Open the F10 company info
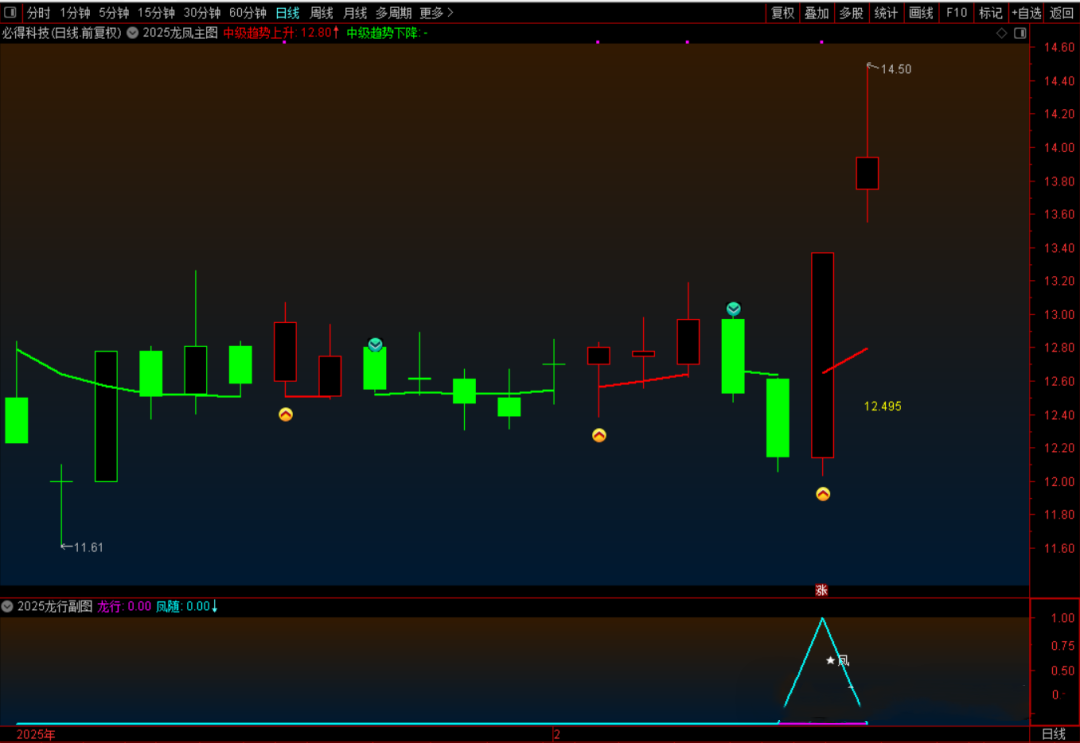The width and height of the screenshot is (1080, 743). [x=956, y=13]
